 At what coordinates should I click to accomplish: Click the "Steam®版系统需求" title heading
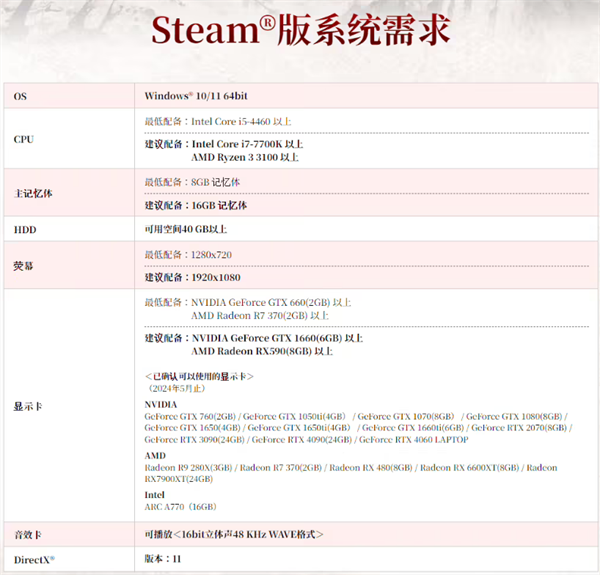tap(301, 29)
